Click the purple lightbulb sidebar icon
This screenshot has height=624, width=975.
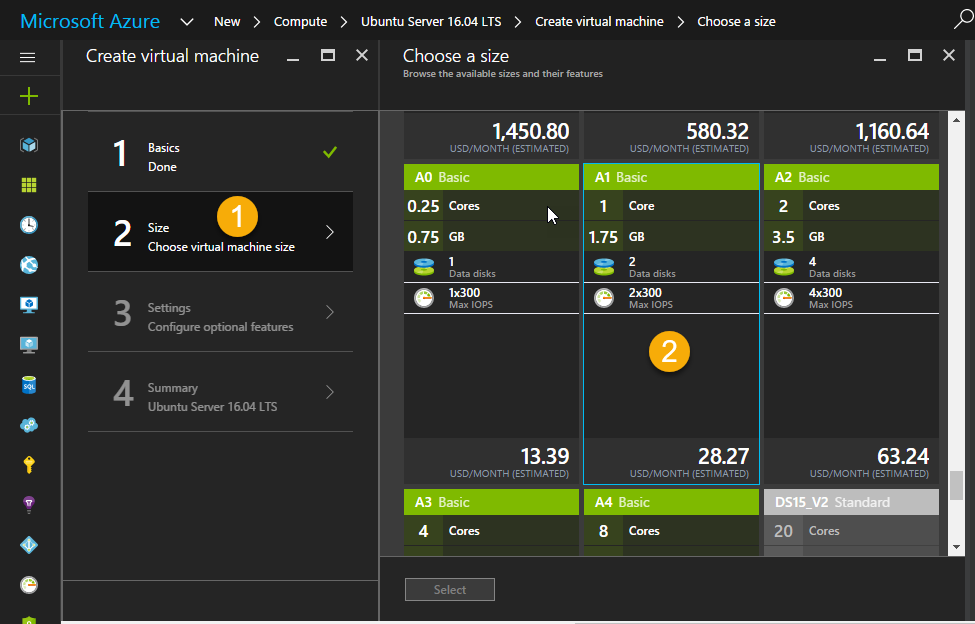pyautogui.click(x=29, y=505)
